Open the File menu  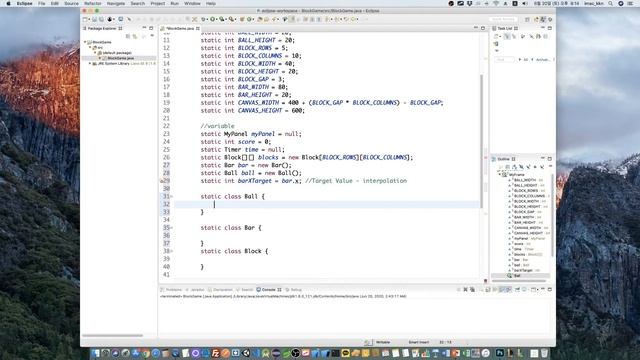point(42,3)
